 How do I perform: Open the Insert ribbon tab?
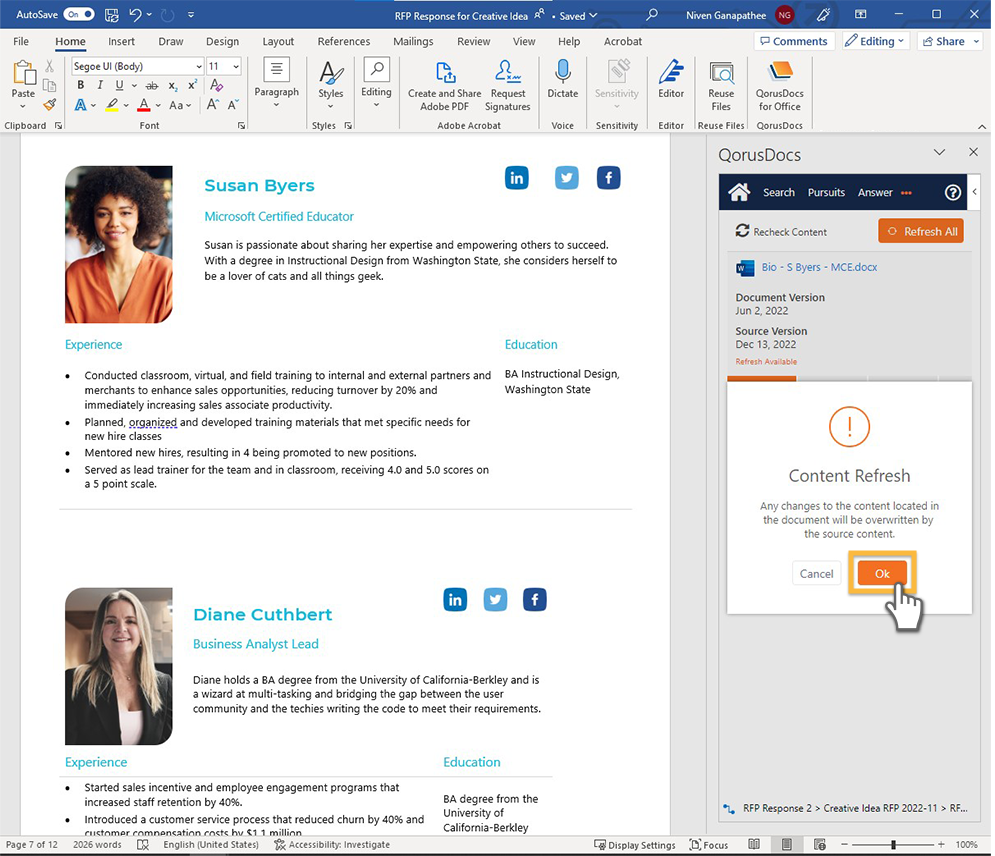pyautogui.click(x=121, y=41)
